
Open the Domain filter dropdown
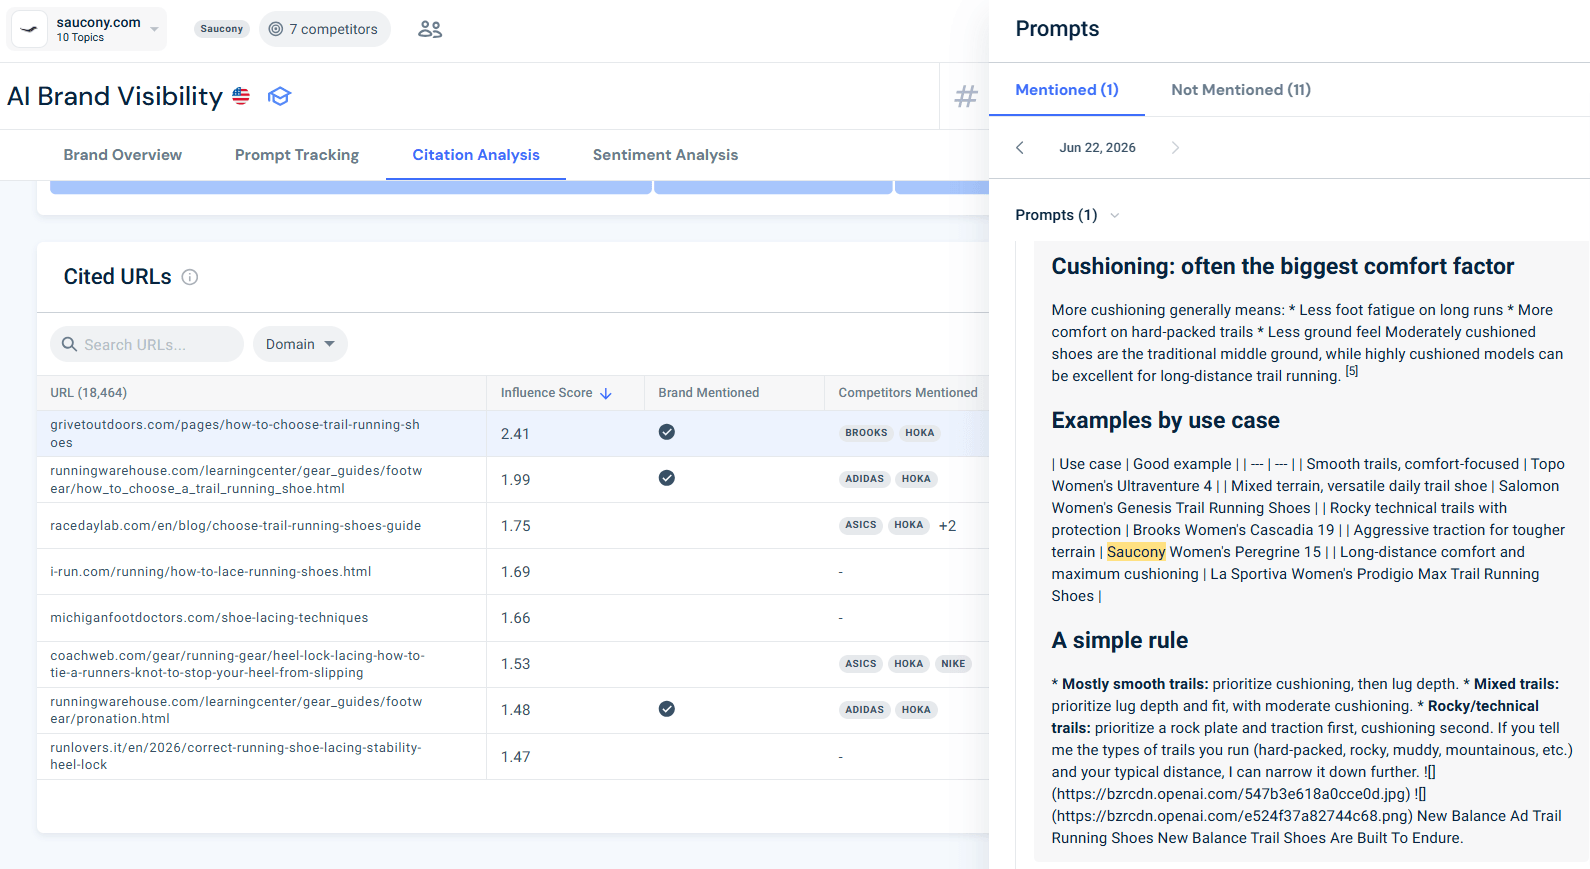pyautogui.click(x=300, y=344)
